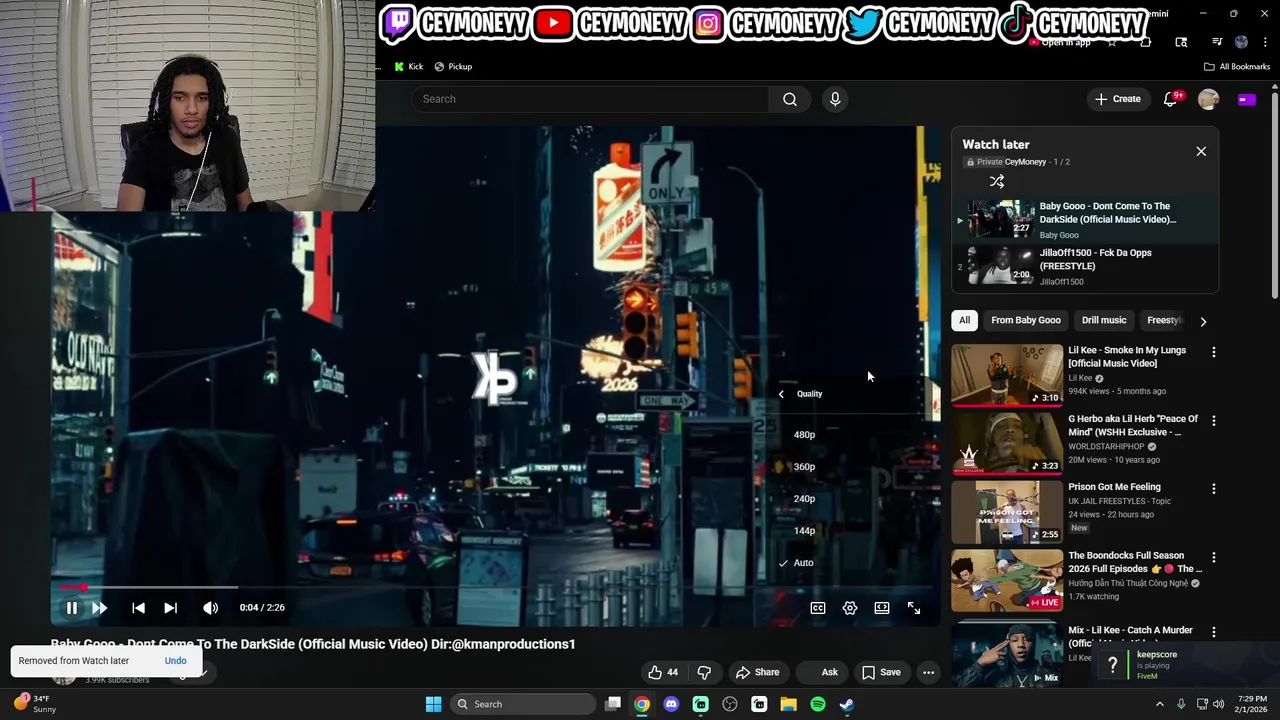This screenshot has width=1280, height=720.
Task: Open options for G Herbo Peace Of Mind
Action: coord(1214,421)
